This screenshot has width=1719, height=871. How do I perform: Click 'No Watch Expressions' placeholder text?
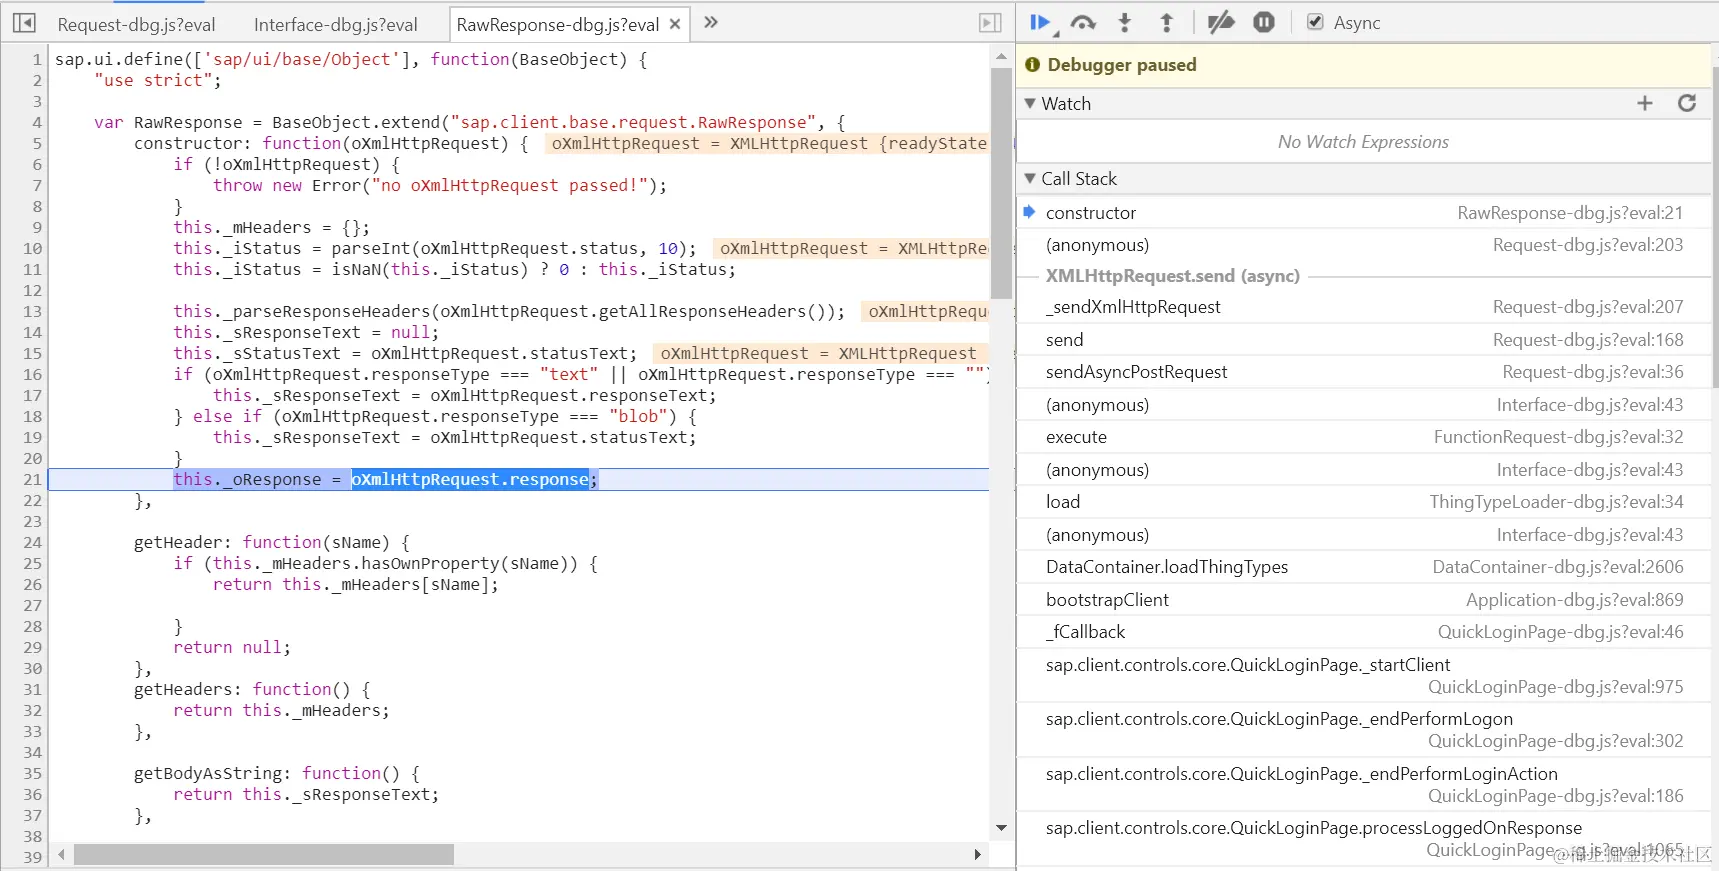pos(1363,142)
